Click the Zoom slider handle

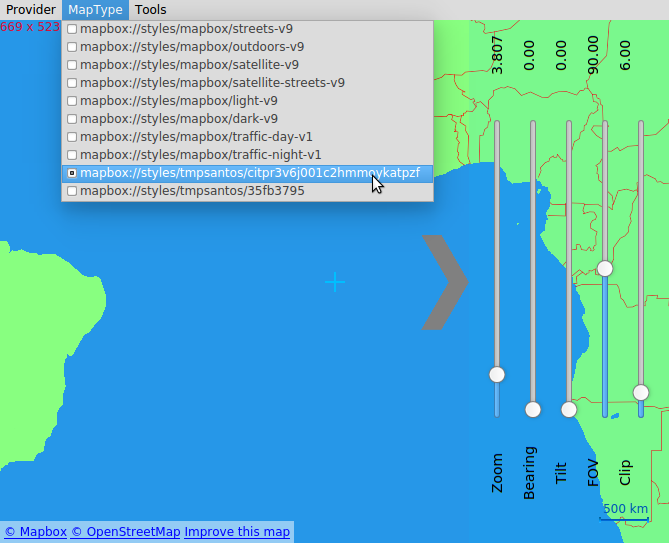(497, 375)
